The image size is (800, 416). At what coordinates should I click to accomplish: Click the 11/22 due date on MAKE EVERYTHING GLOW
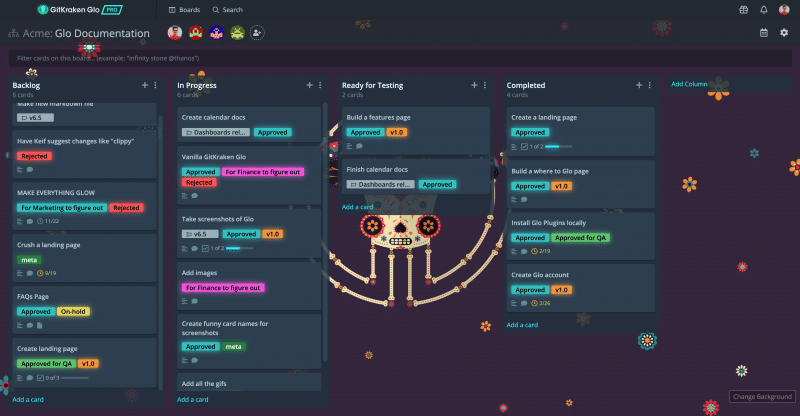pyautogui.click(x=48, y=222)
